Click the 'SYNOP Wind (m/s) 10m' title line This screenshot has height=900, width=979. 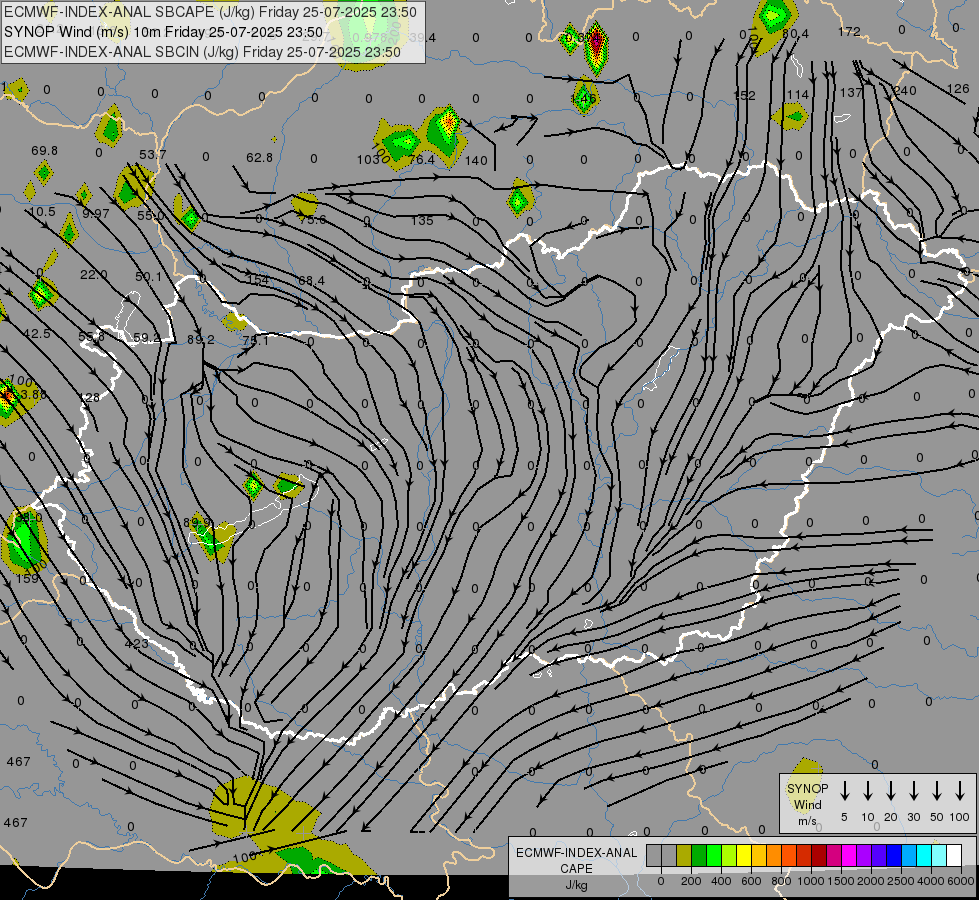(x=164, y=32)
